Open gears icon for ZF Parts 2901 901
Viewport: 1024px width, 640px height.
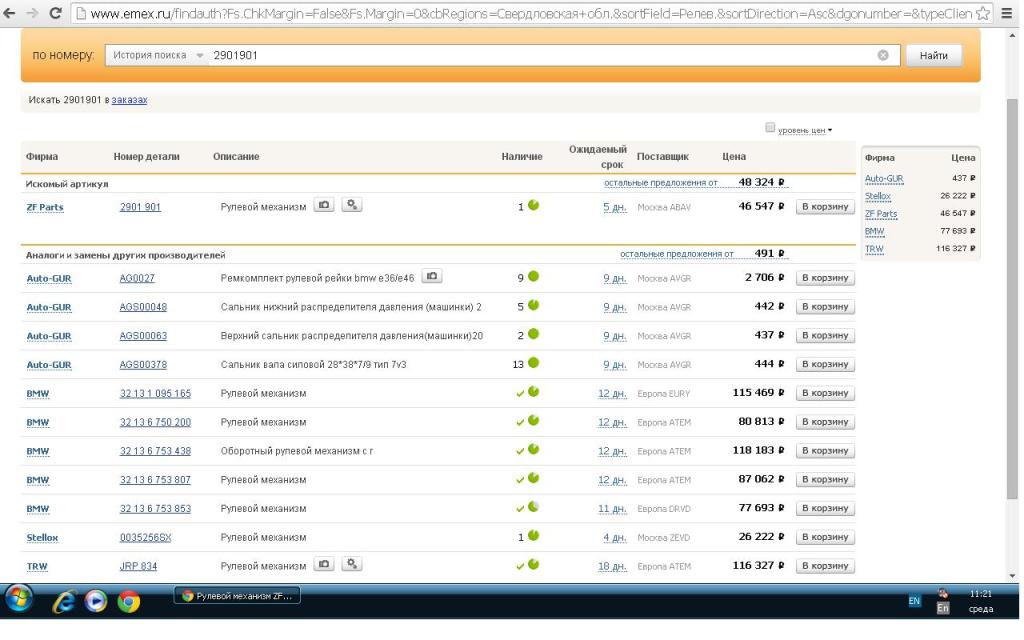click(351, 205)
